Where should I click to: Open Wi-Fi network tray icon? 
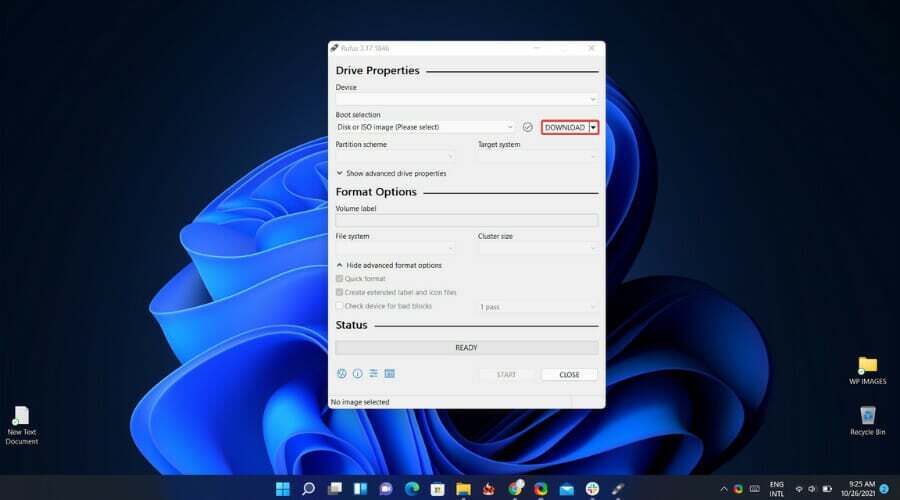(799, 489)
